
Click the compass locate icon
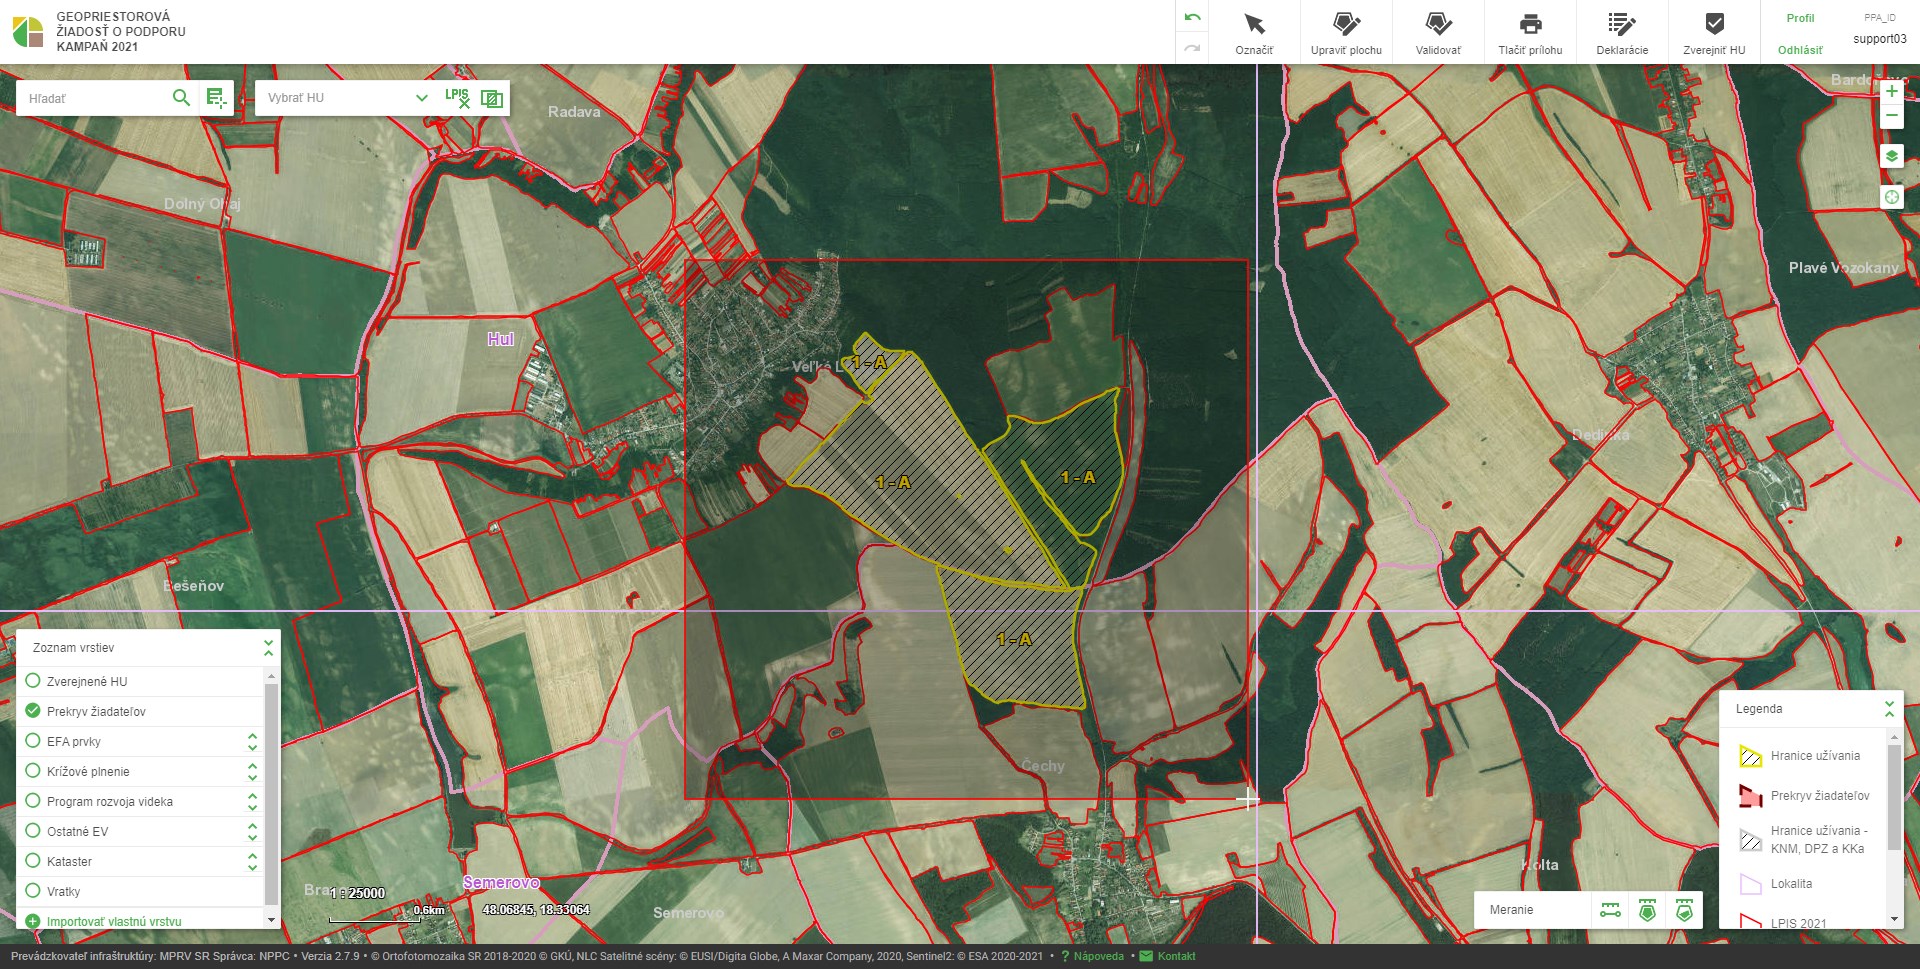coord(1891,197)
